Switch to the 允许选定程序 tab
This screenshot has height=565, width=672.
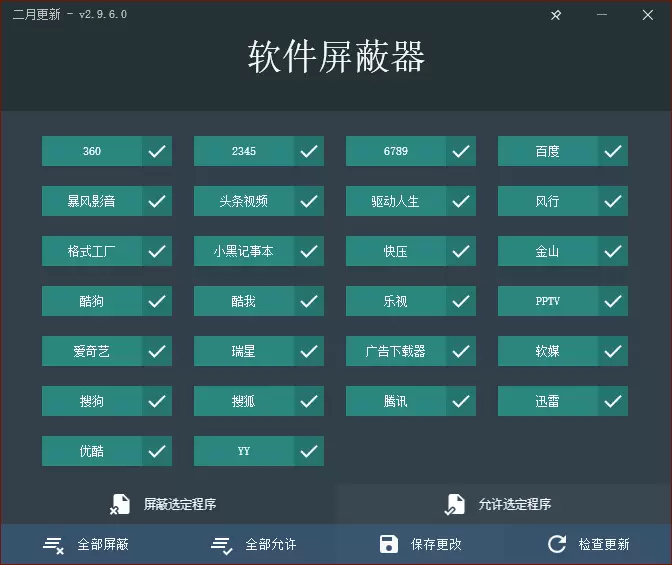pos(504,504)
